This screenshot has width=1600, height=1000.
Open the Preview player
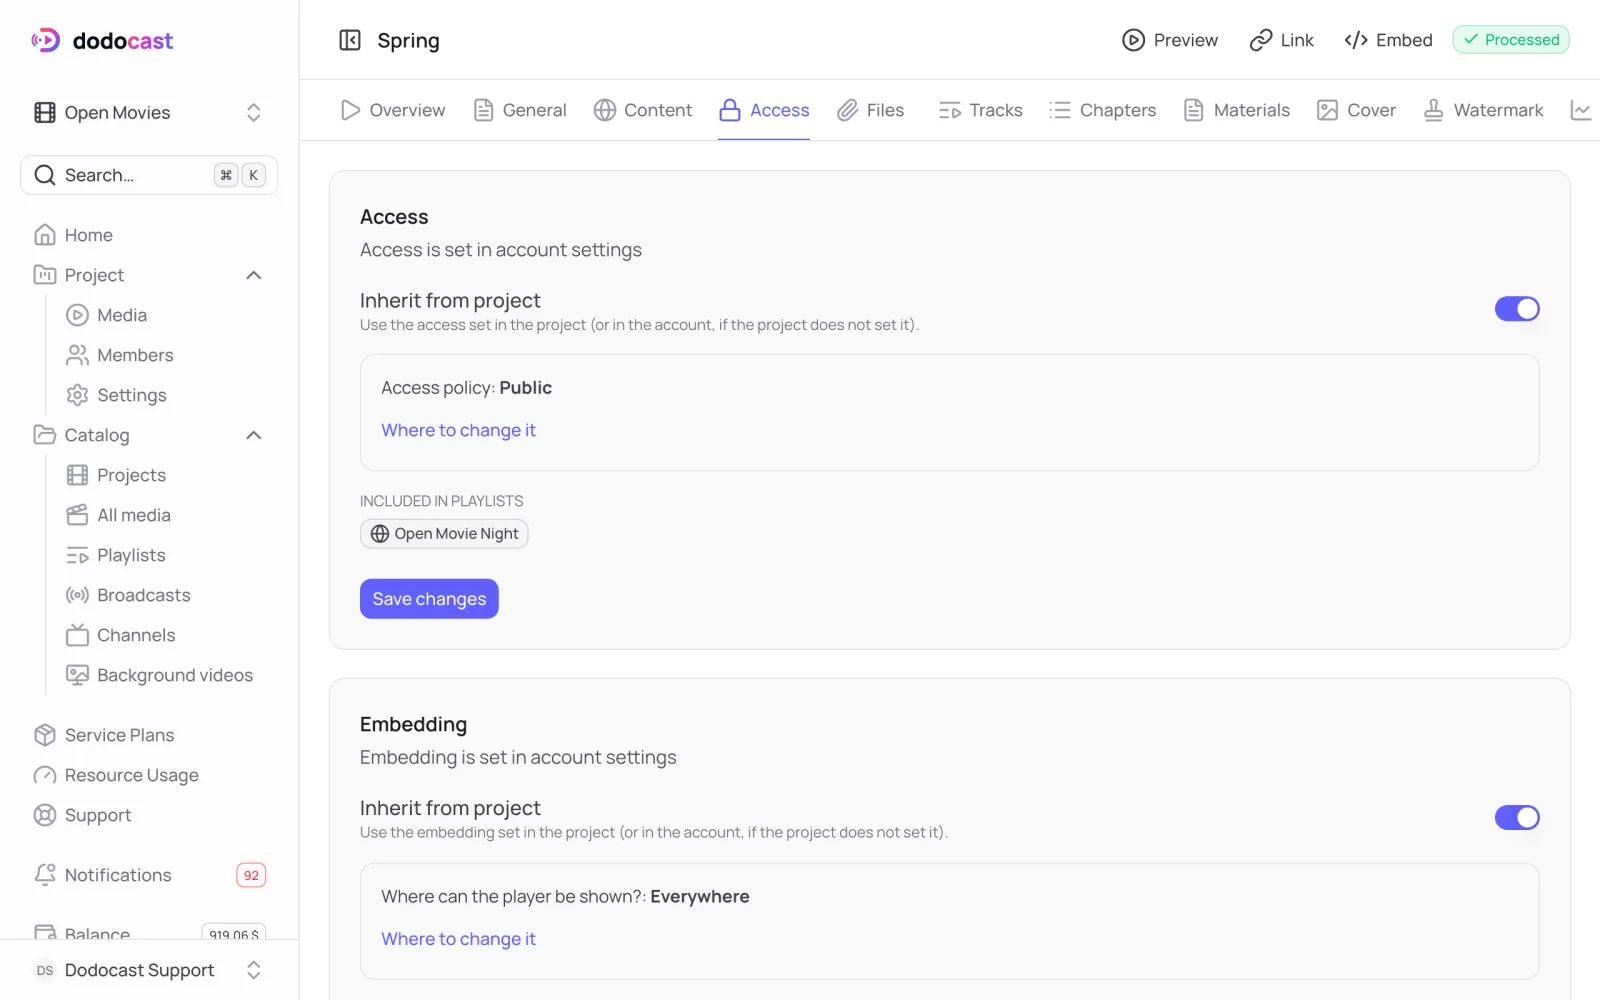coord(1170,40)
